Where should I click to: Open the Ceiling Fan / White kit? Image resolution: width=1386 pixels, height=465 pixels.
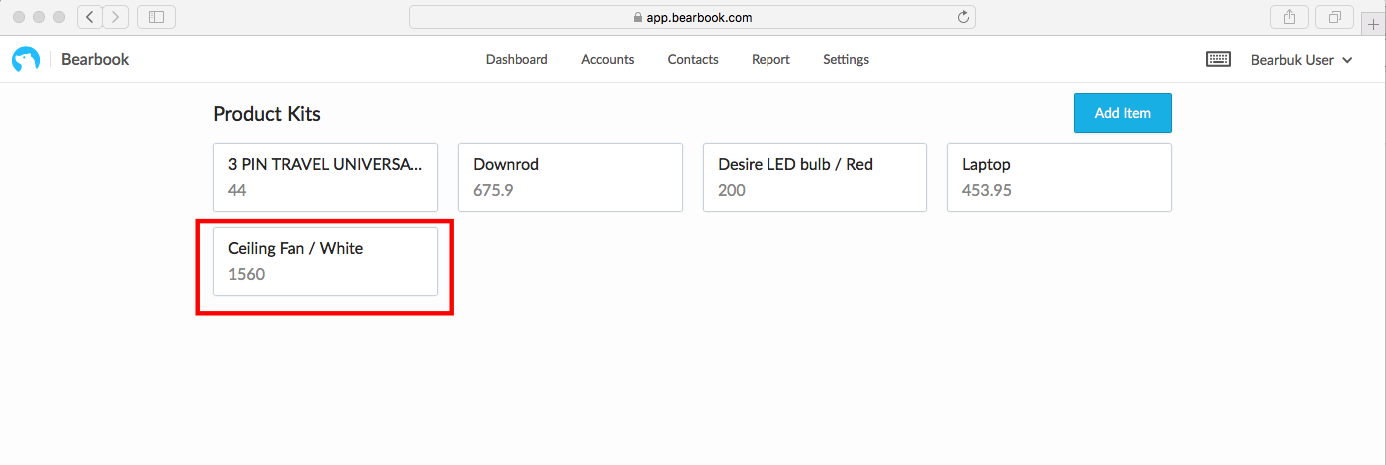click(x=326, y=261)
